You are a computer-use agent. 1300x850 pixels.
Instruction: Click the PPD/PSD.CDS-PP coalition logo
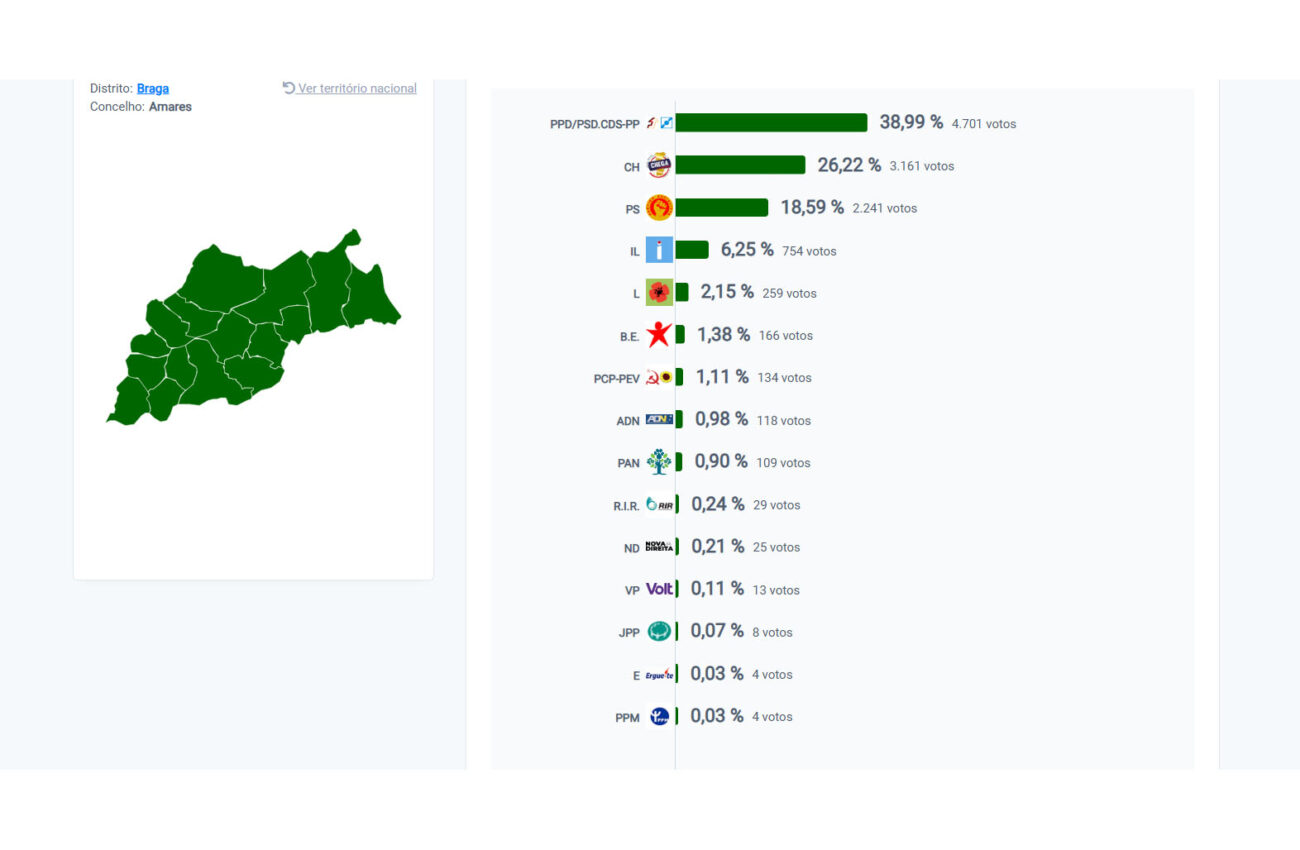659,123
